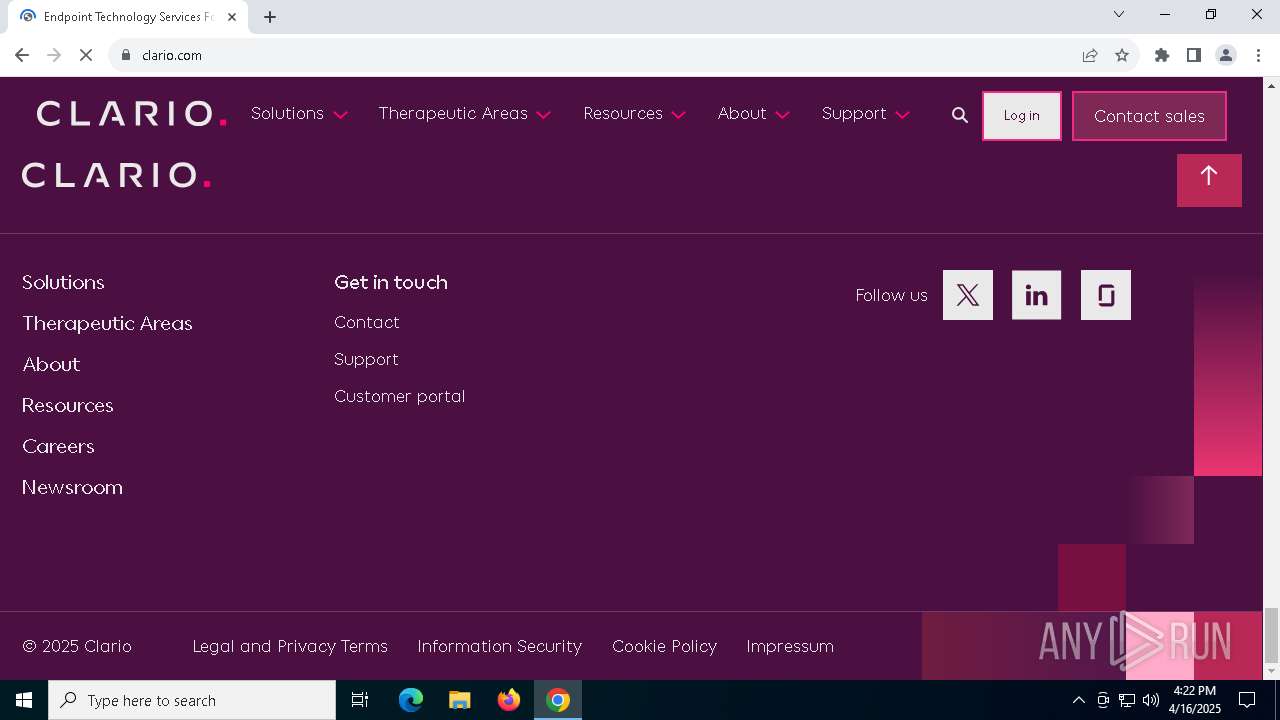Image resolution: width=1280 pixels, height=720 pixels.
Task: Expand the About dropdown in the nav bar
Action: coord(753,114)
